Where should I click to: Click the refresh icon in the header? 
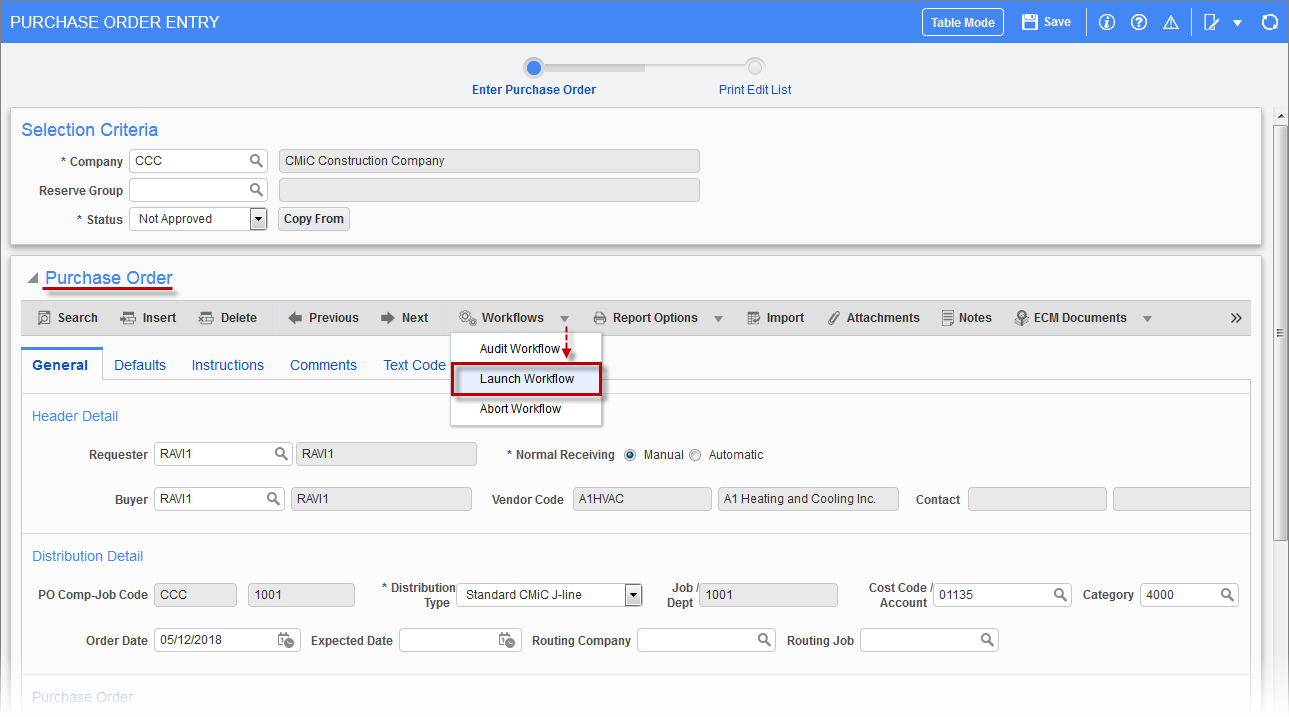tap(1269, 21)
